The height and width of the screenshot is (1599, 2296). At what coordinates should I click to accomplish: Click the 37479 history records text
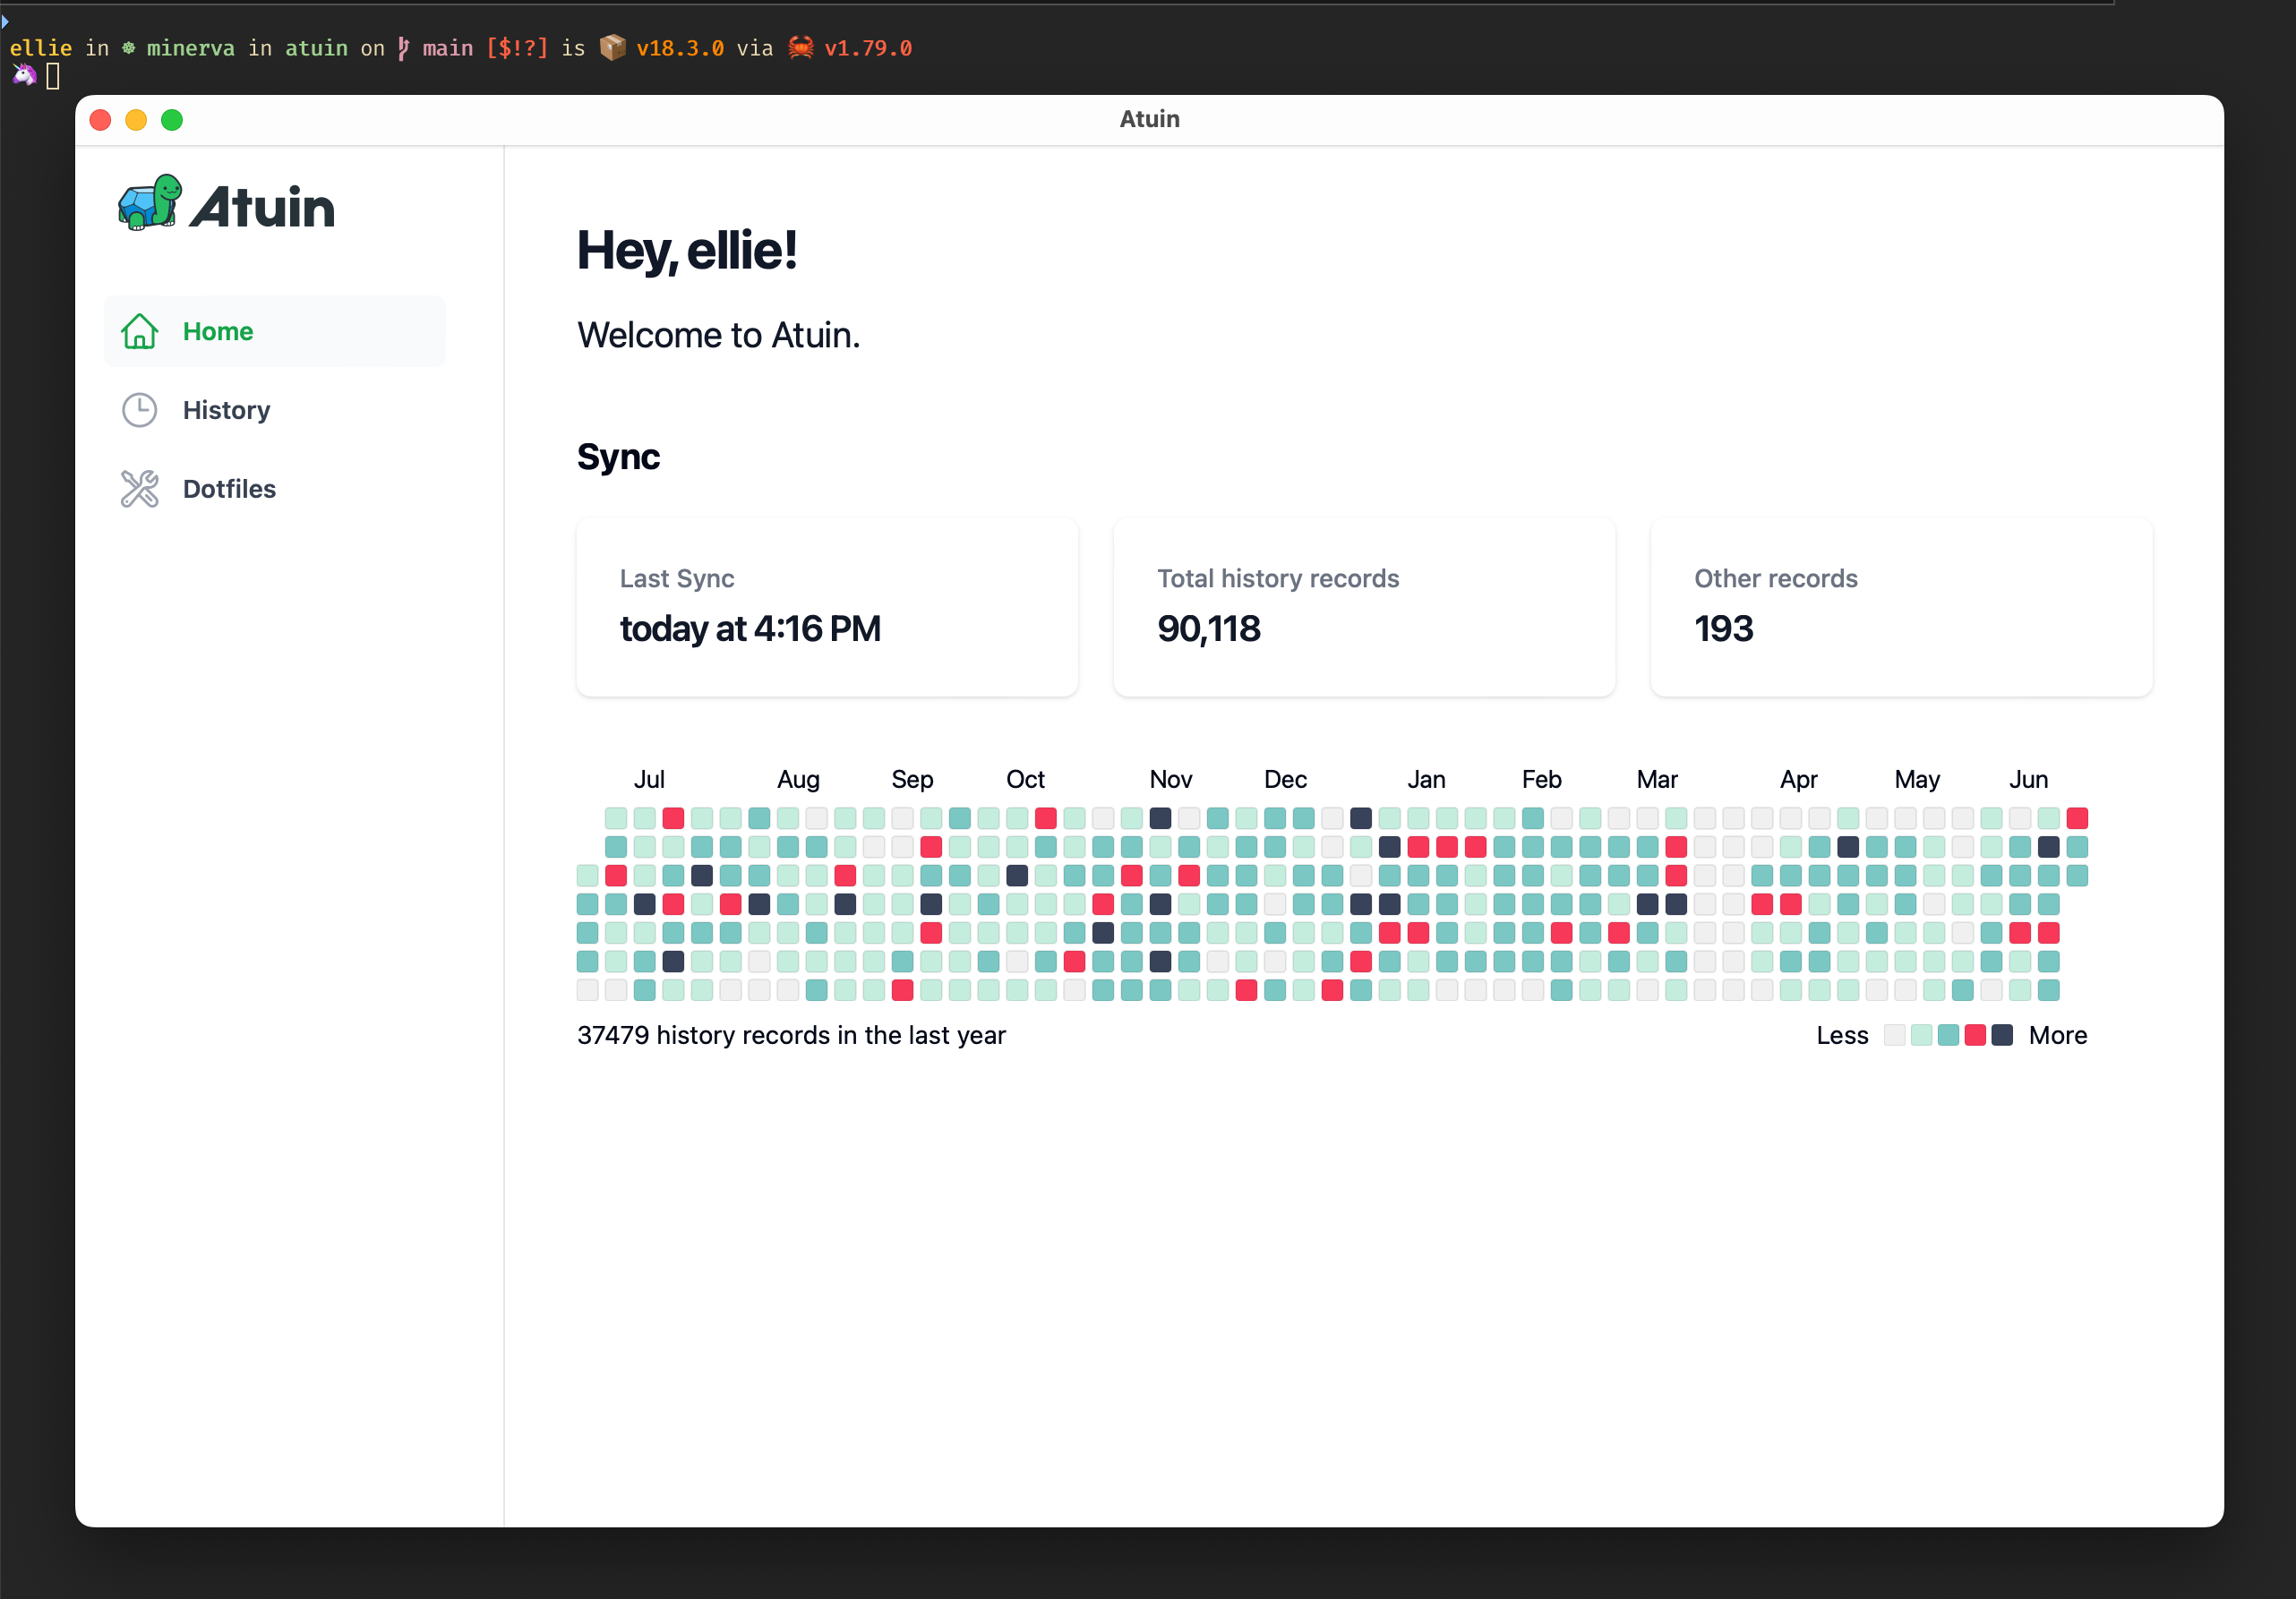click(791, 1035)
